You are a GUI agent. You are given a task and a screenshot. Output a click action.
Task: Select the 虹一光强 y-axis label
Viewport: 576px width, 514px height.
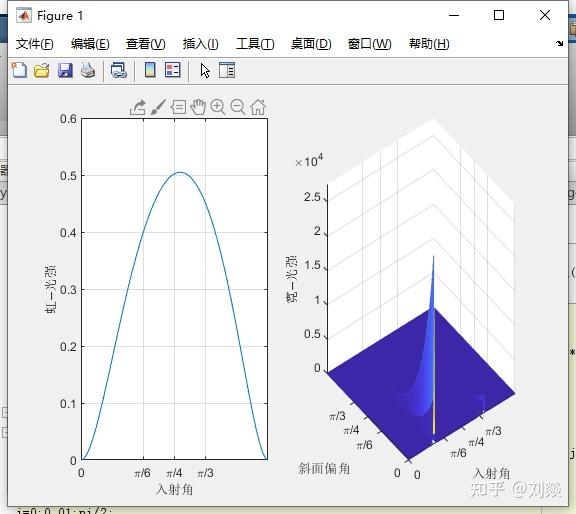[50, 290]
